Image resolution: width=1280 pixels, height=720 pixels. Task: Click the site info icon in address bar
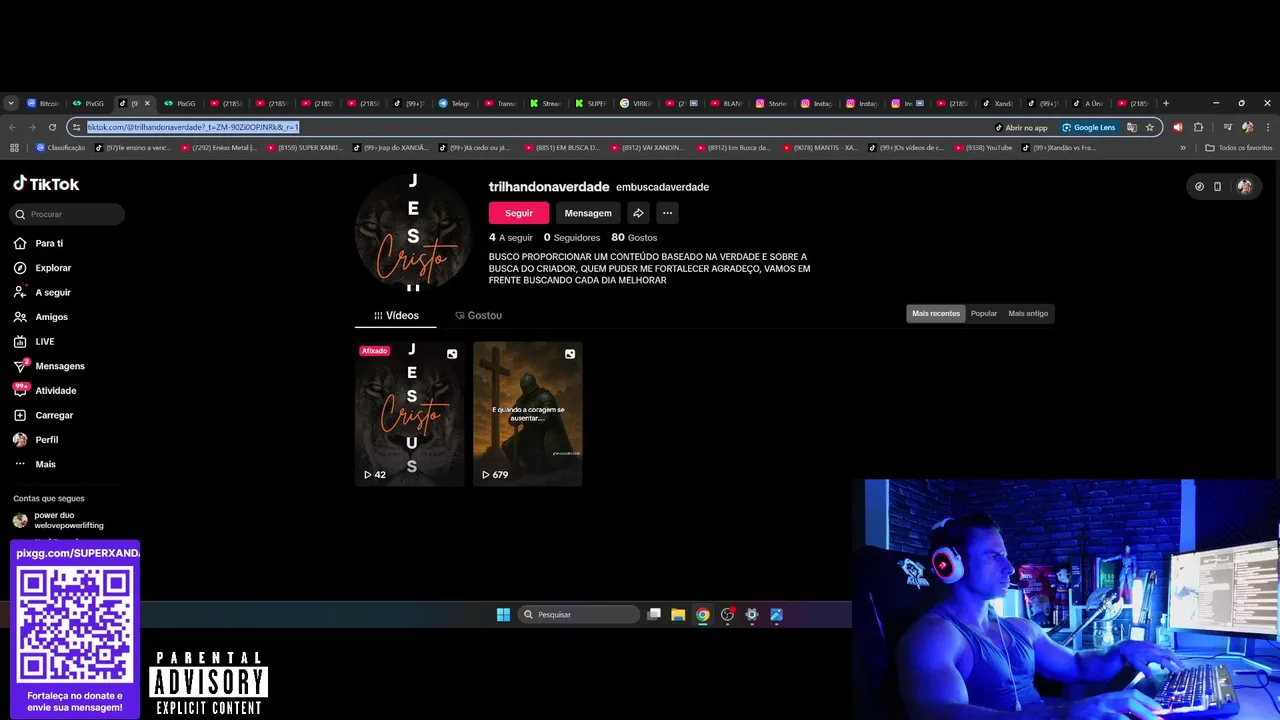tap(76, 127)
